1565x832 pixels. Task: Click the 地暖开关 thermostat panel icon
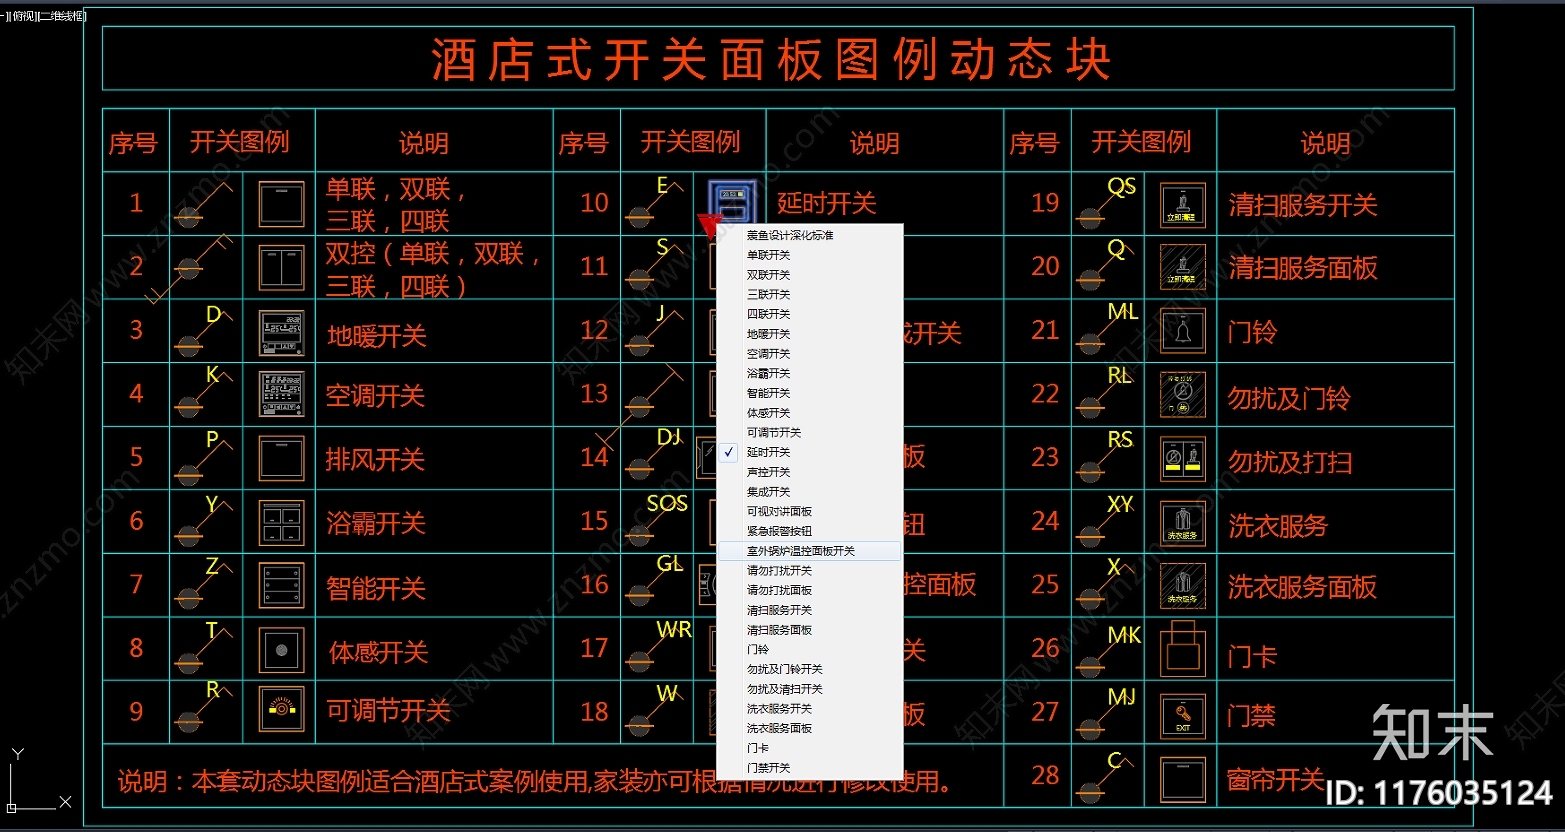(x=281, y=333)
